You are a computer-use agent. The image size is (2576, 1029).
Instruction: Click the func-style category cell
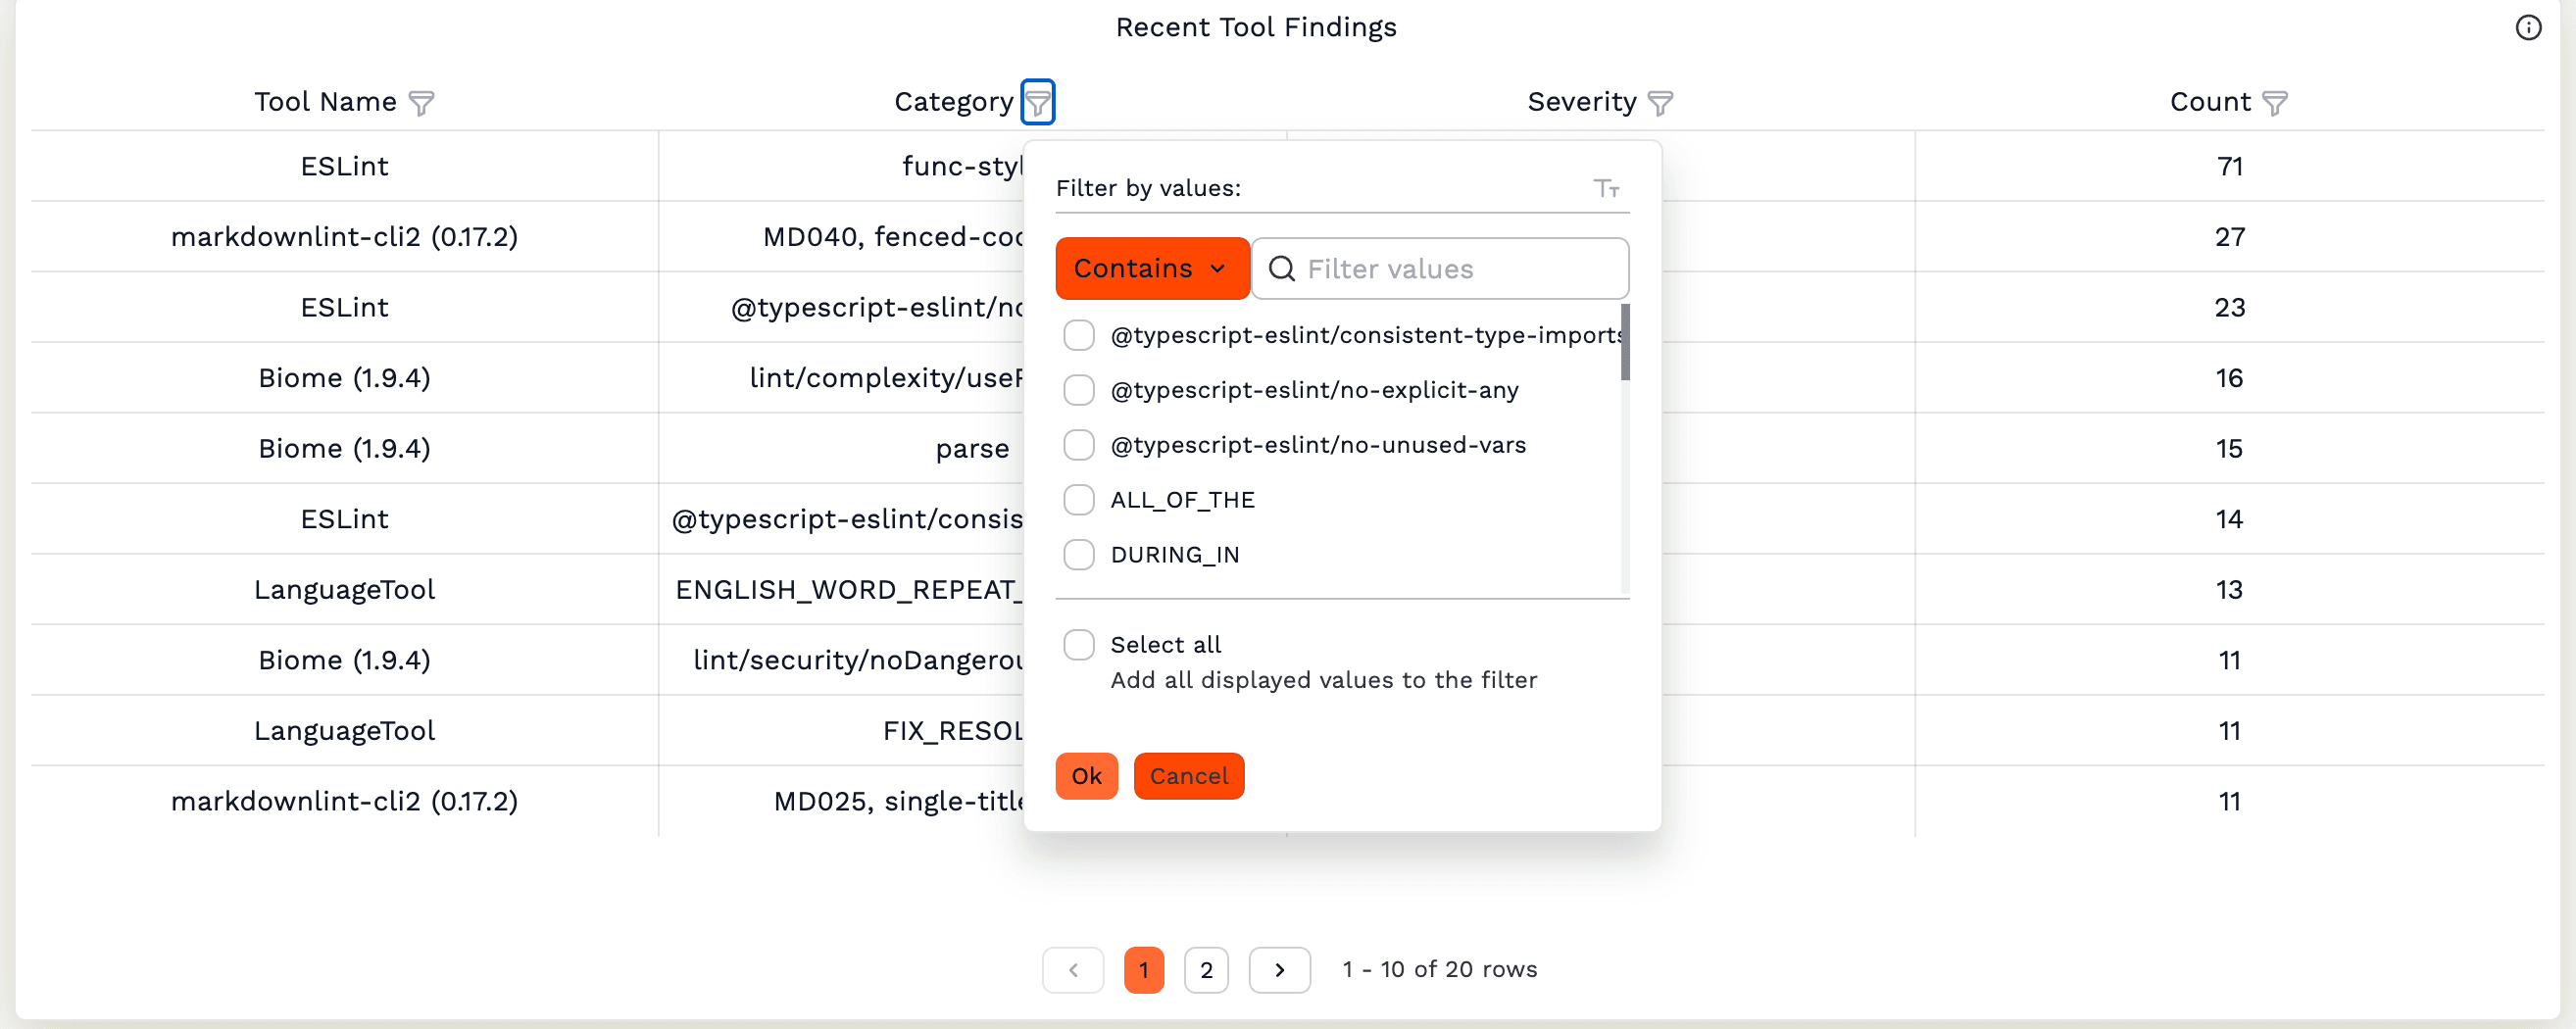[x=842, y=167]
